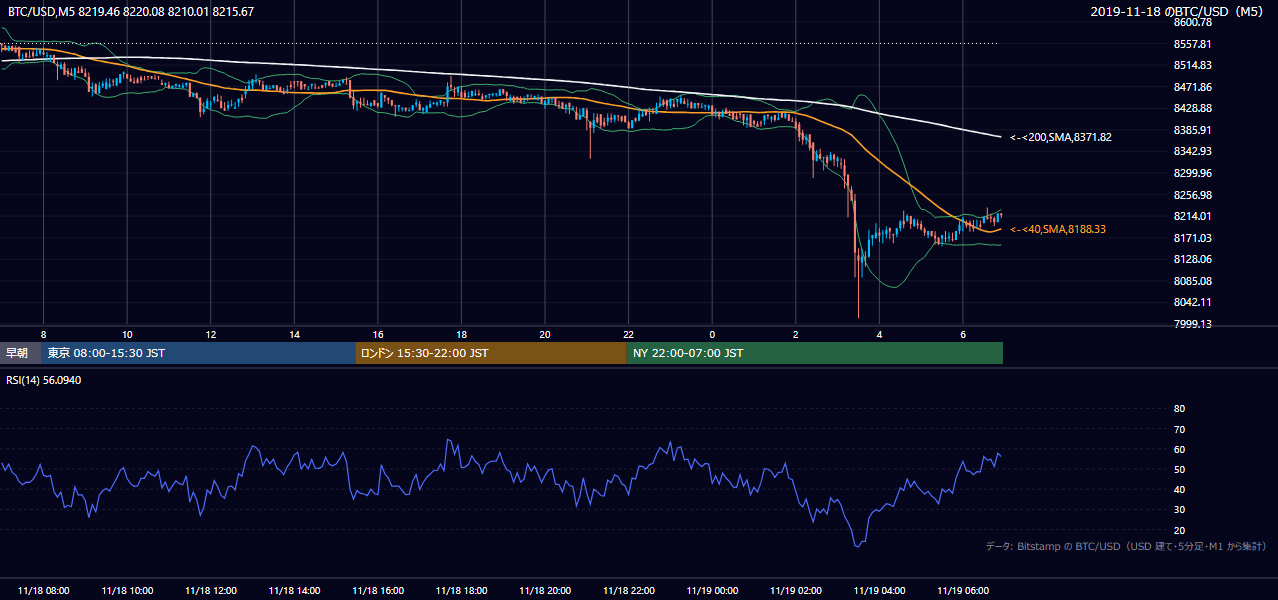Click the 11/18 16:00 date axis label
The width and height of the screenshot is (1278, 600).
[378, 590]
